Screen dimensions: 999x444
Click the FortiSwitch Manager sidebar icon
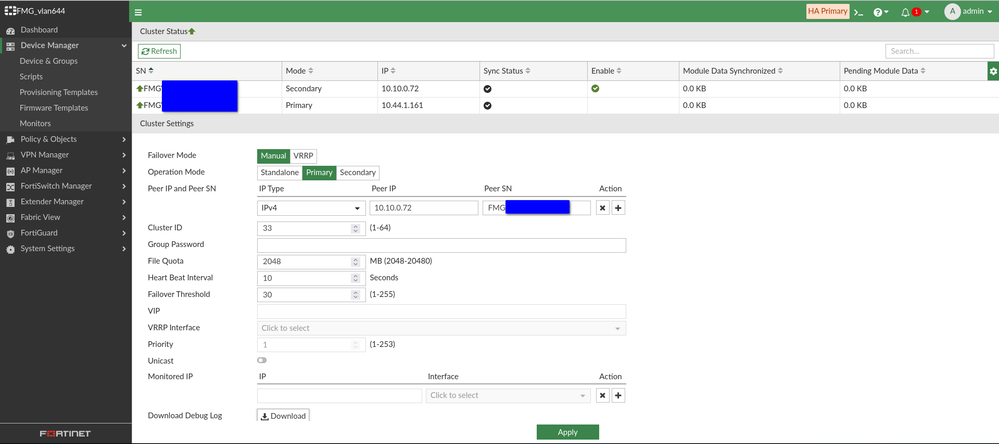[10, 186]
